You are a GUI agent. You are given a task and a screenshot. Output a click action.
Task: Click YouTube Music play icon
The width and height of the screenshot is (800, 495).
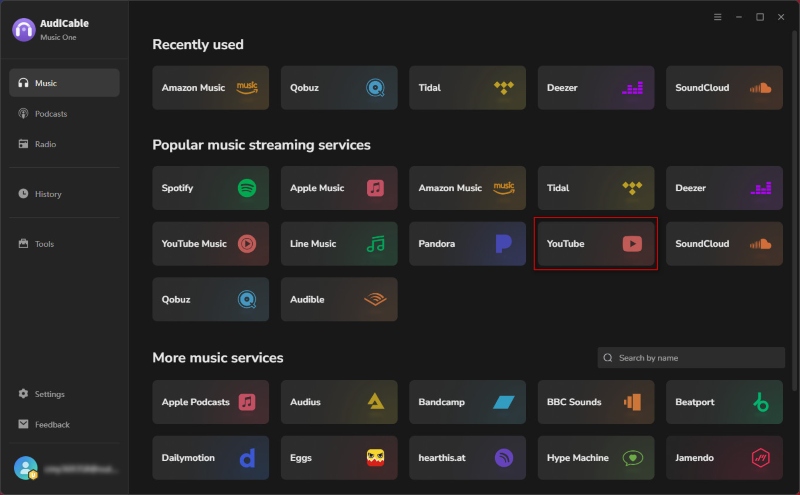tap(247, 243)
